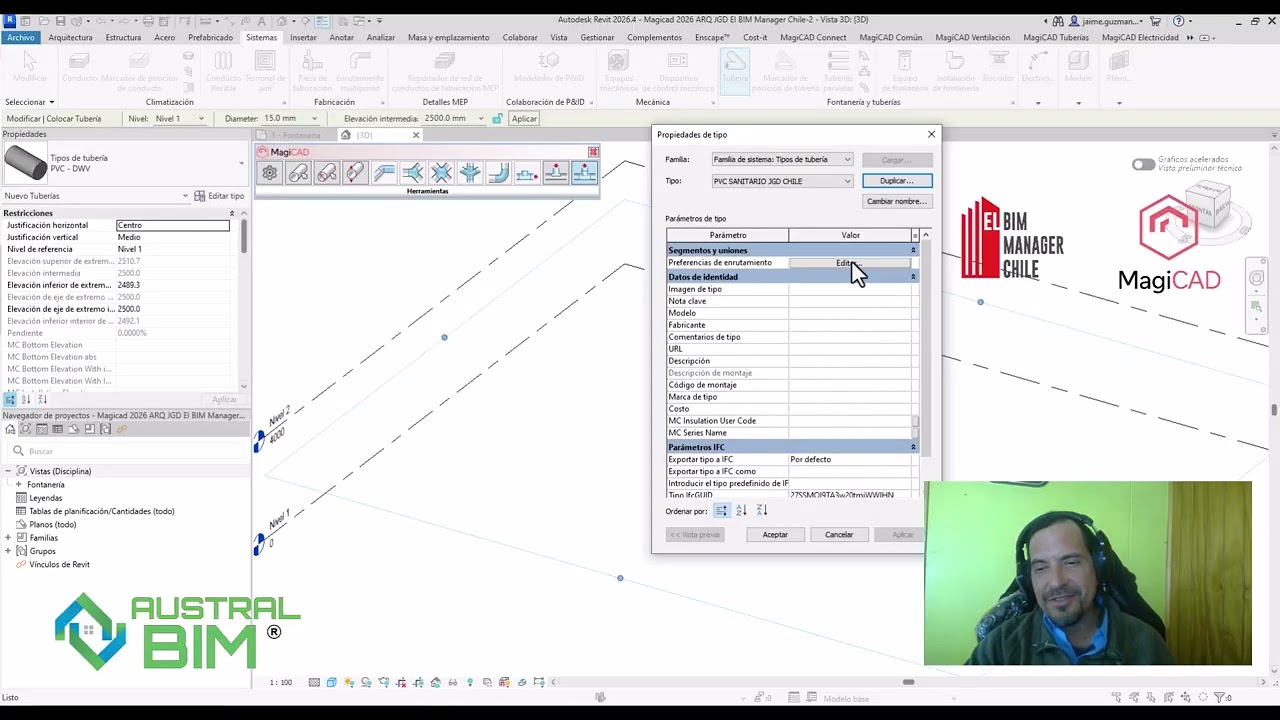The height and width of the screenshot is (720, 1280).
Task: Toggle Gráficos acelerados switch
Action: [x=1143, y=164]
